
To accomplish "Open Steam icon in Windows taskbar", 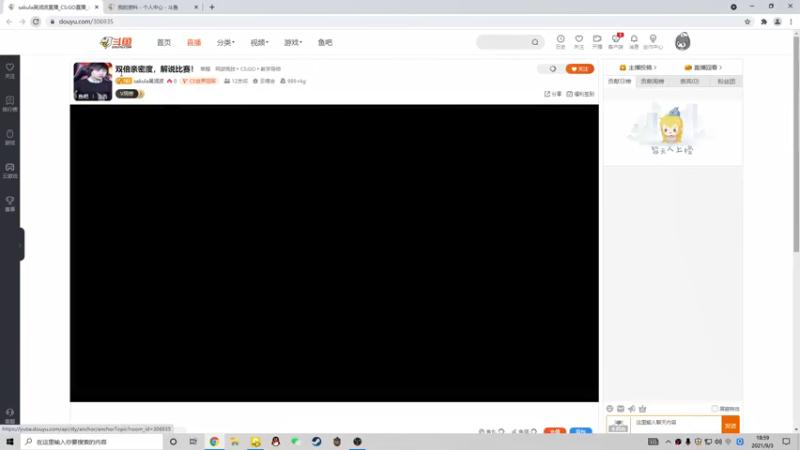I will pyautogui.click(x=316, y=441).
